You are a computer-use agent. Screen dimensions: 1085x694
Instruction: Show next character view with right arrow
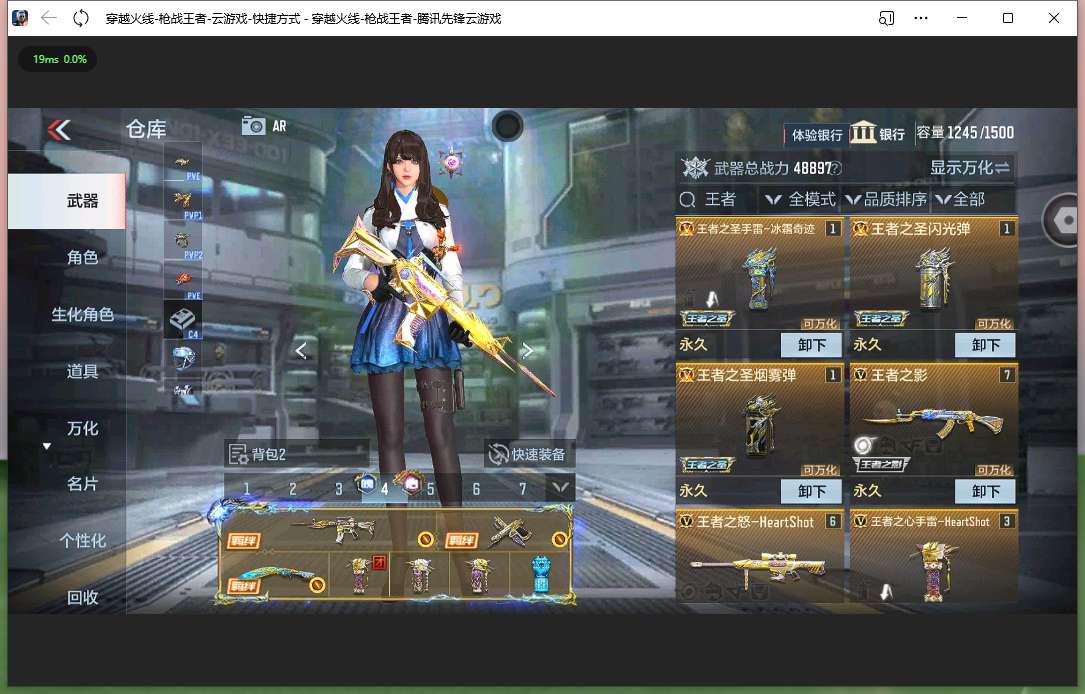click(x=527, y=351)
